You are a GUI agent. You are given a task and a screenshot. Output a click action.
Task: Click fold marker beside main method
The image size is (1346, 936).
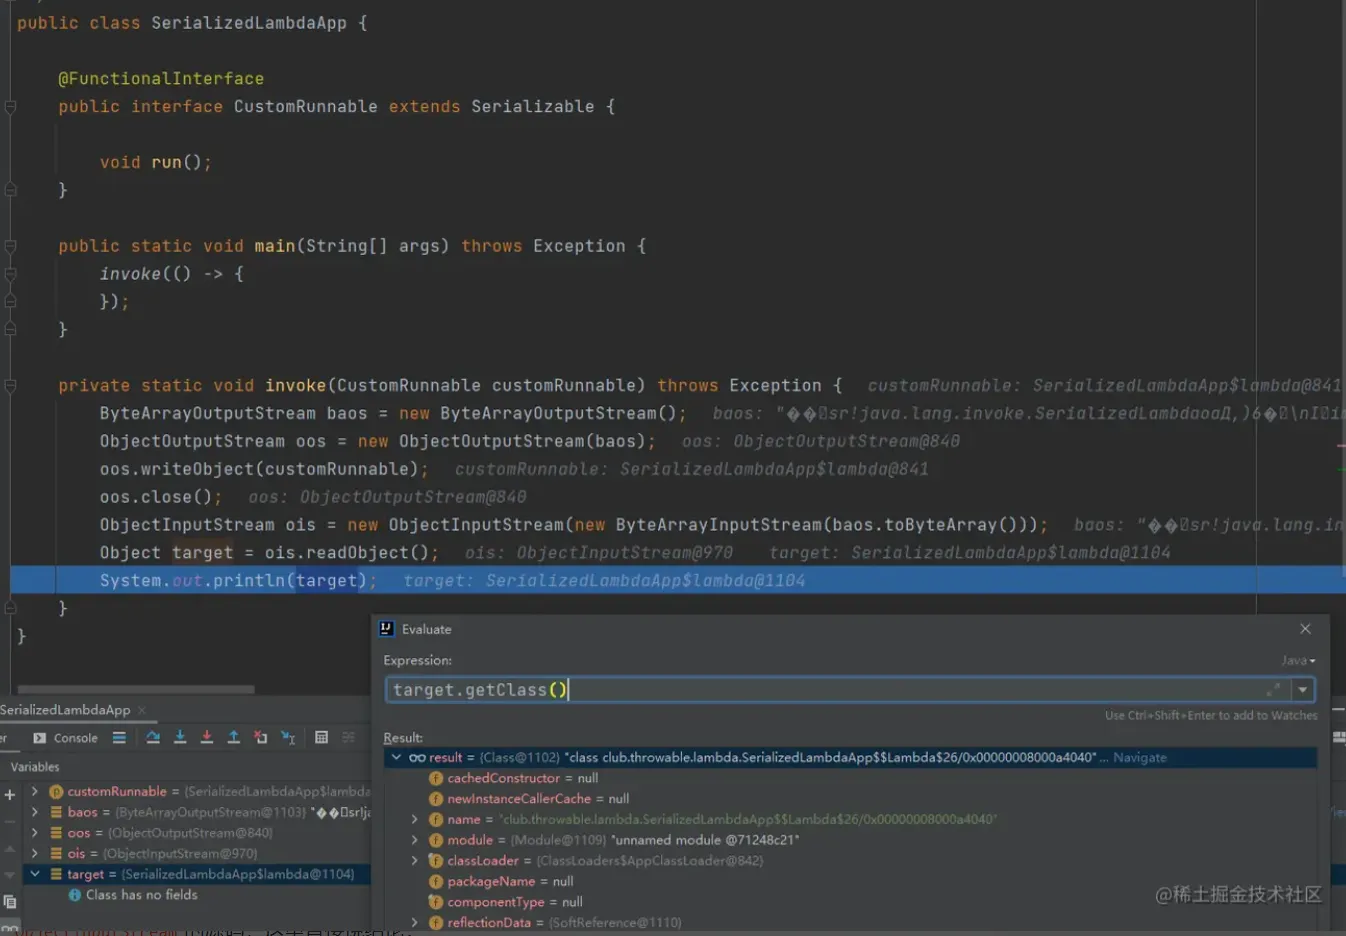tap(10, 246)
